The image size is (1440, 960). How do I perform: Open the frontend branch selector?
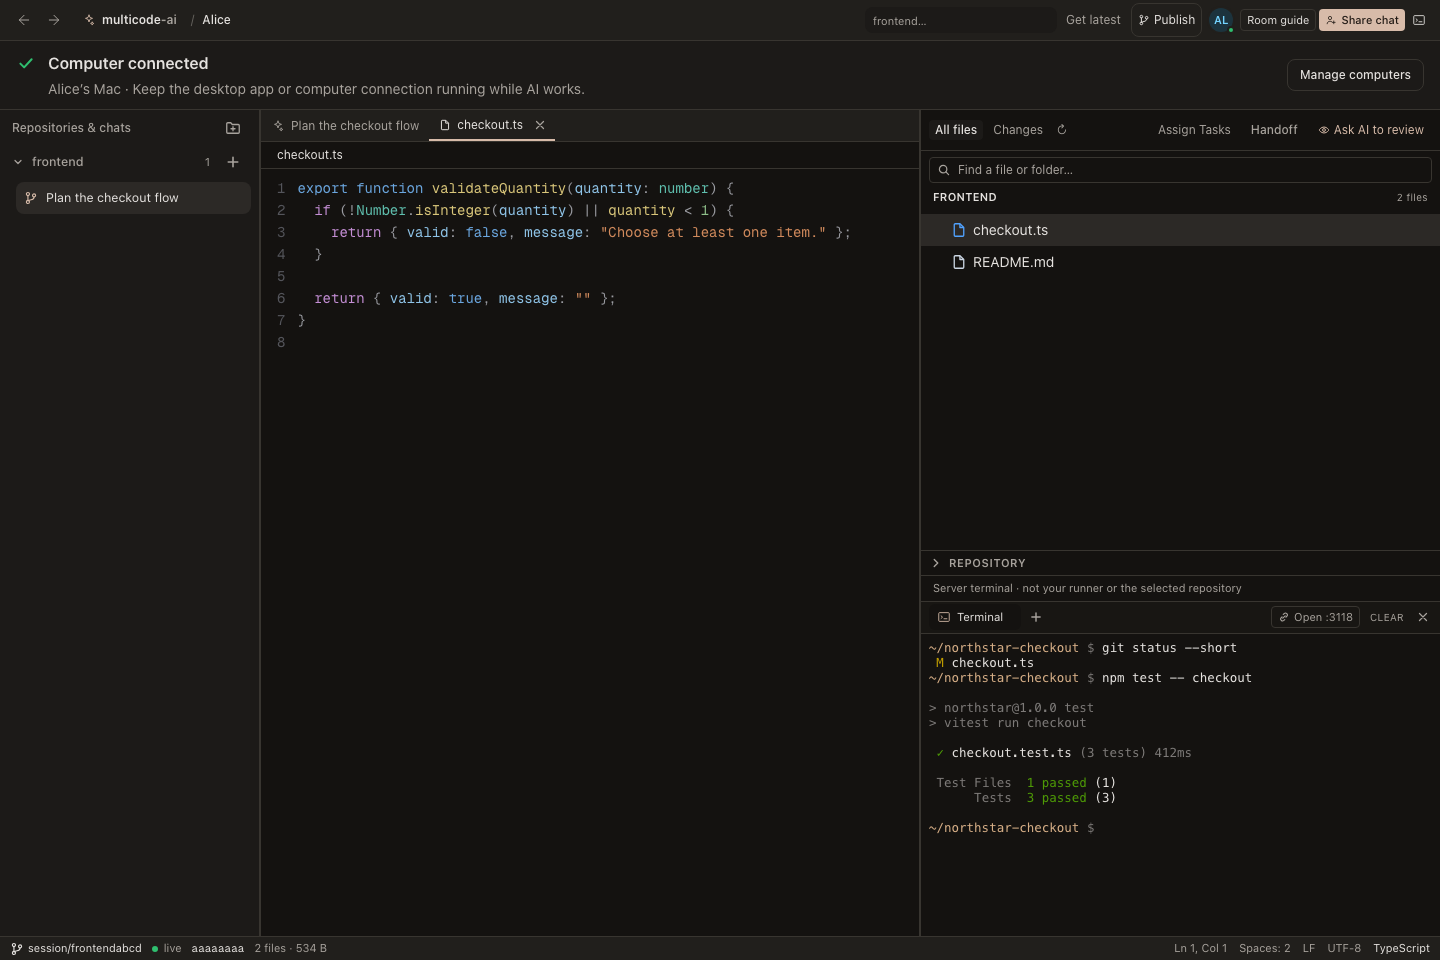click(960, 20)
